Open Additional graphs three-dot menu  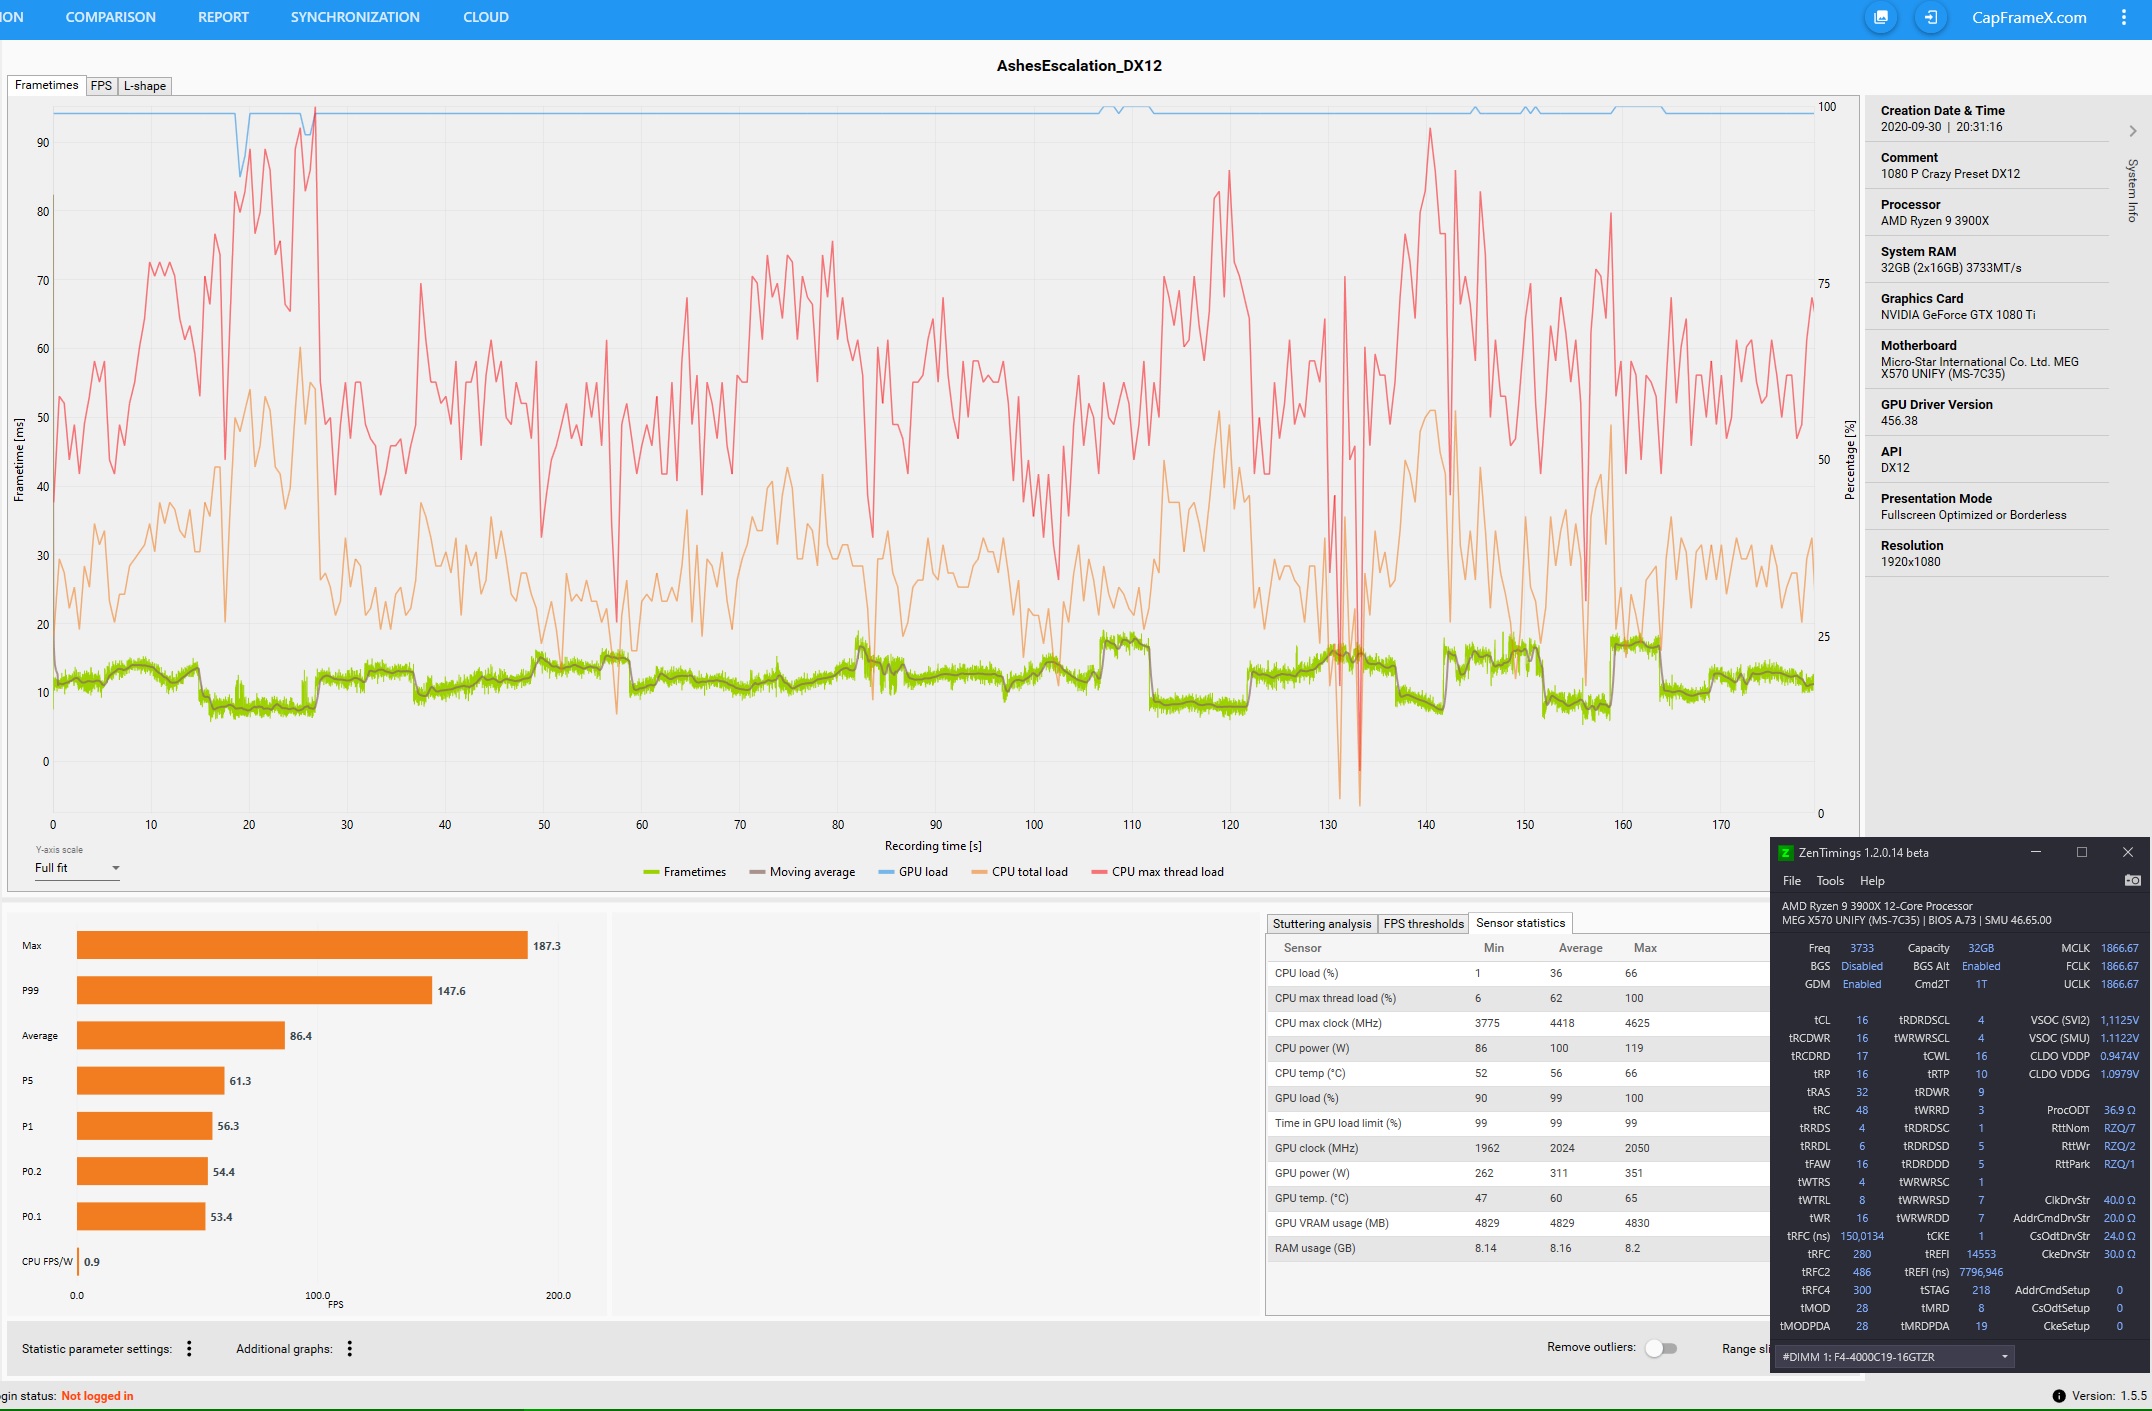click(349, 1348)
